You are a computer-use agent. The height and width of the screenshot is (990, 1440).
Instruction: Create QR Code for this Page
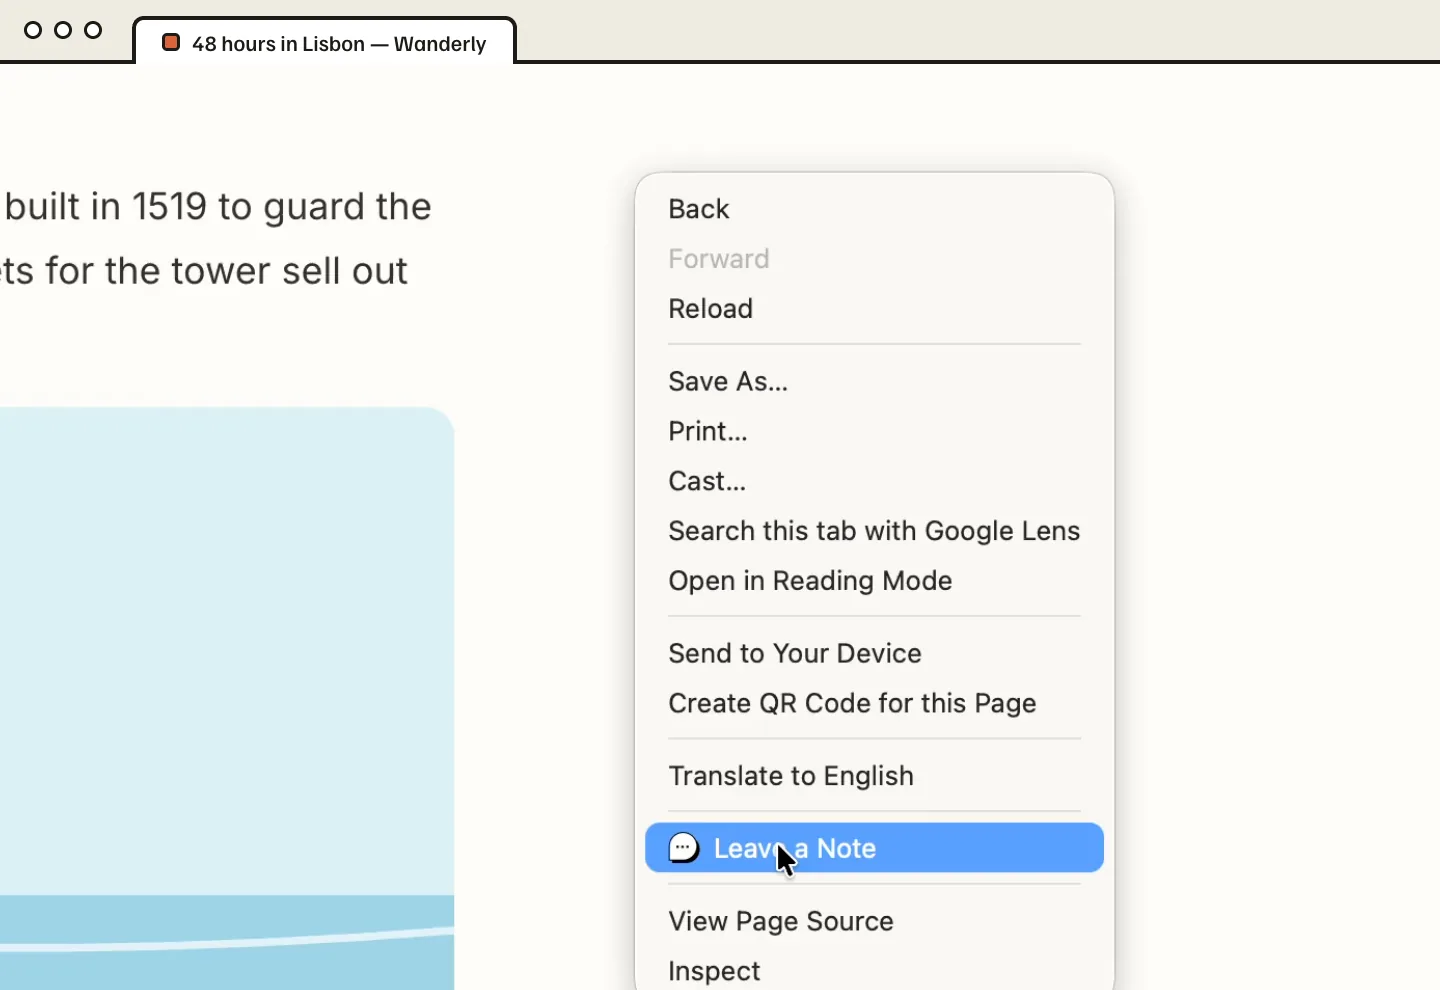(874, 704)
